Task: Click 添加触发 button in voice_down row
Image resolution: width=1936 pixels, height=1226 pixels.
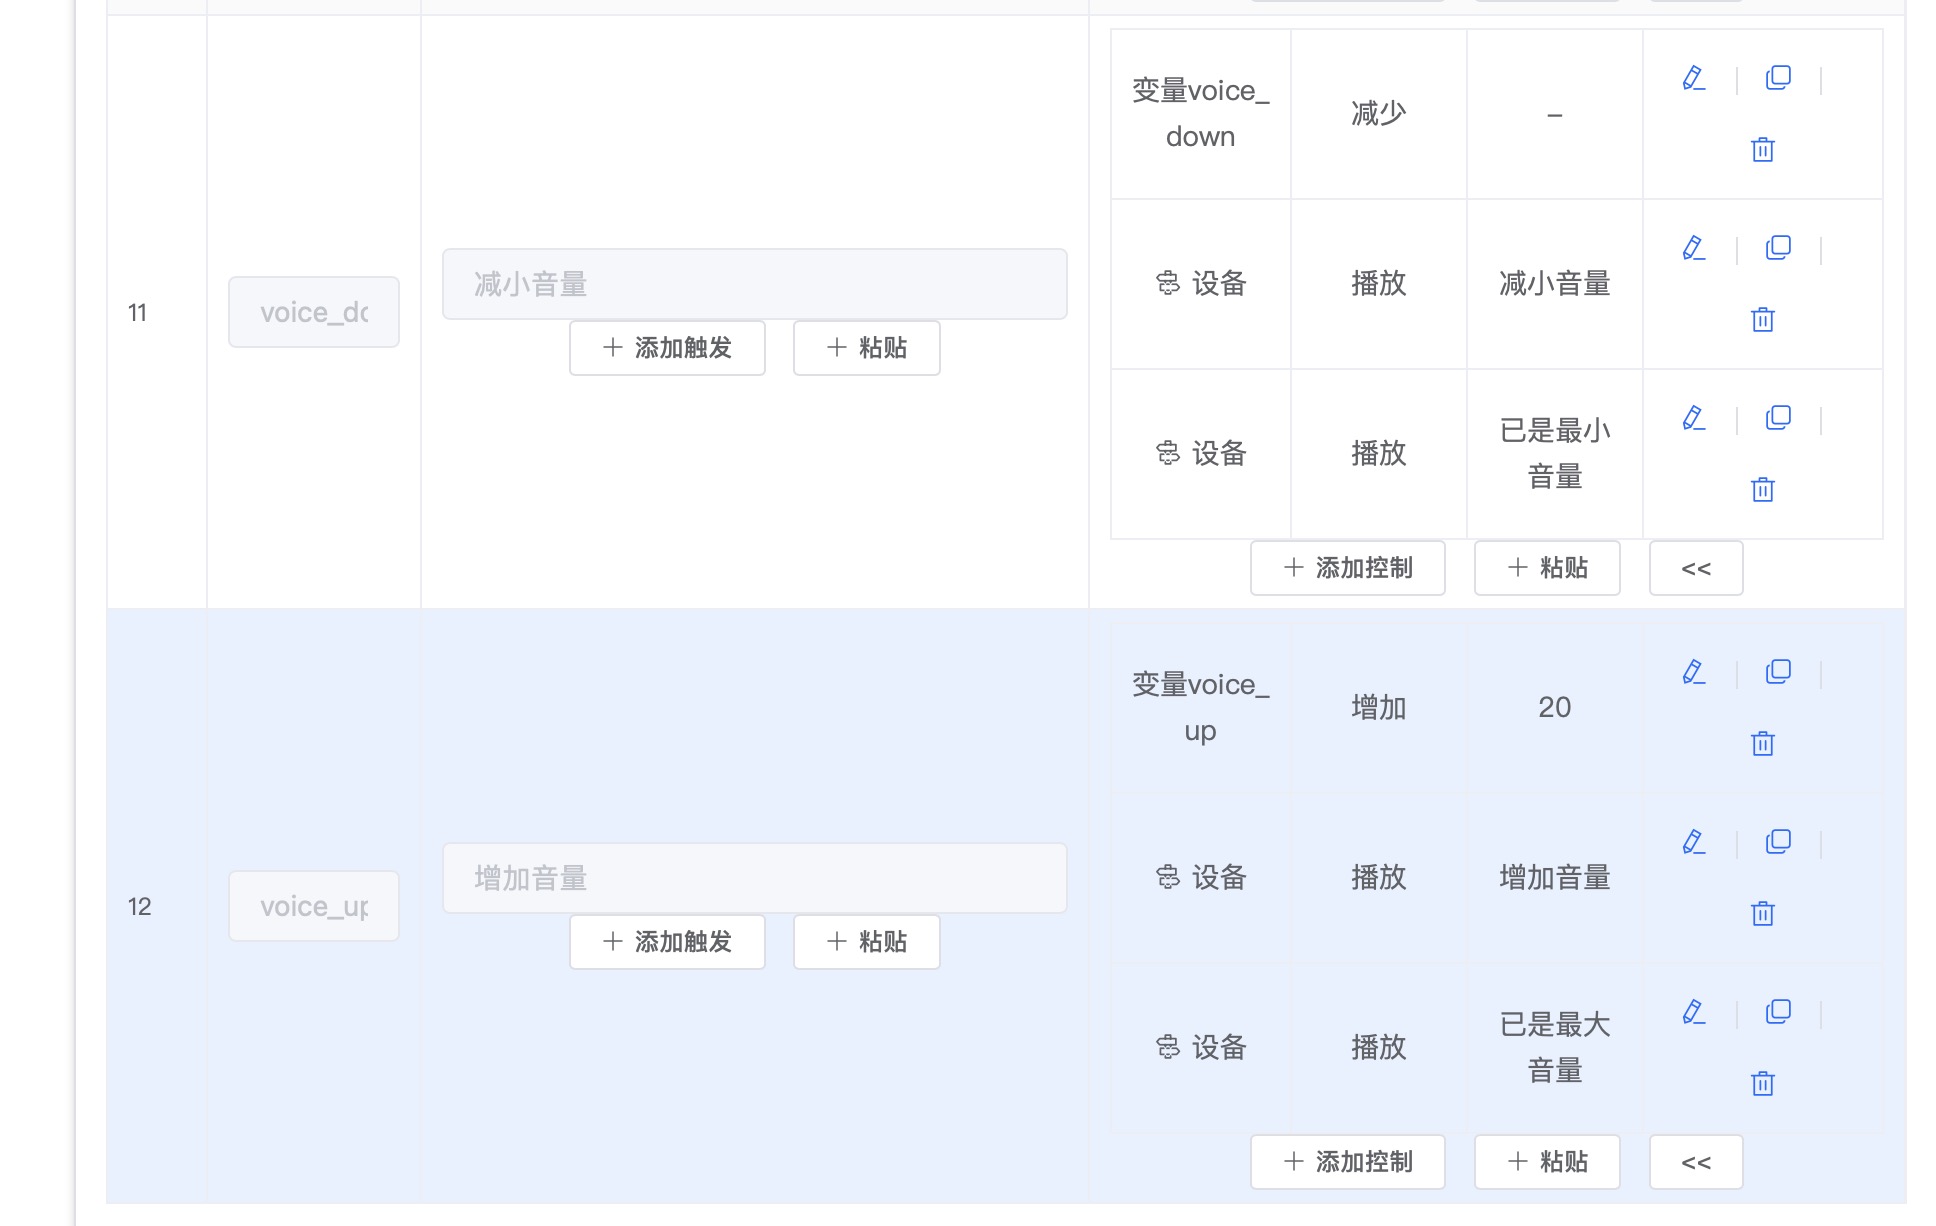Action: [x=666, y=347]
